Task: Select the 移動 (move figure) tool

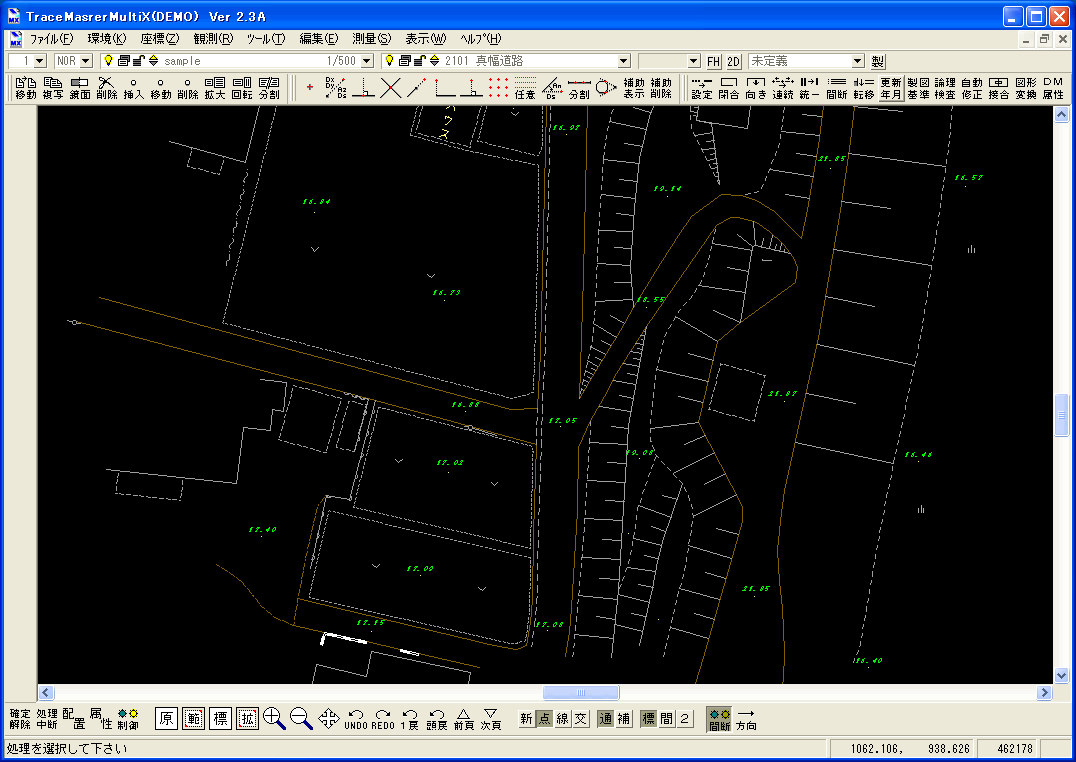Action: [26, 89]
